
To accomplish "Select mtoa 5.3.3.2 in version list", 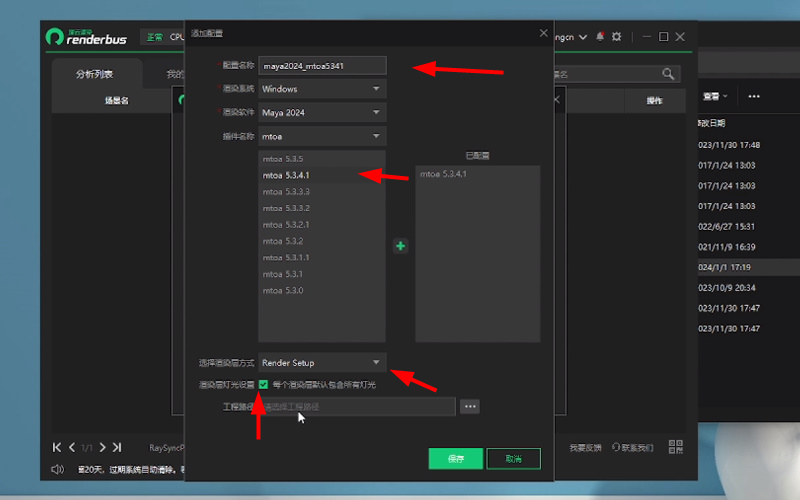I will click(322, 208).
